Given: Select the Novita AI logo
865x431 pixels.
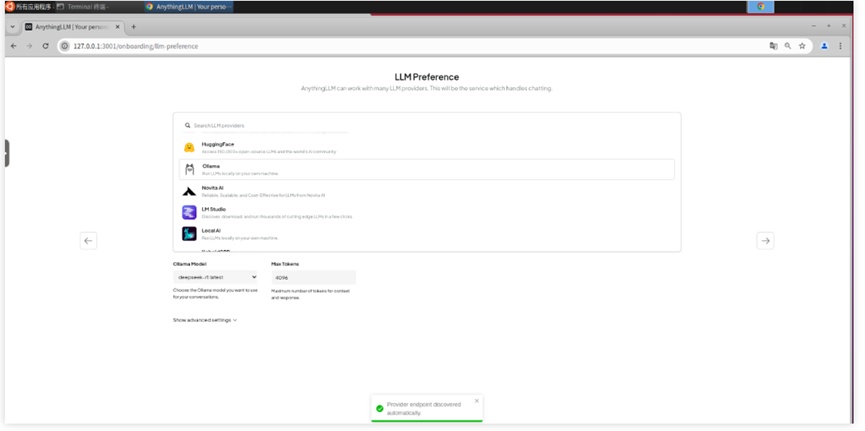Looking at the screenshot, I should coord(189,191).
